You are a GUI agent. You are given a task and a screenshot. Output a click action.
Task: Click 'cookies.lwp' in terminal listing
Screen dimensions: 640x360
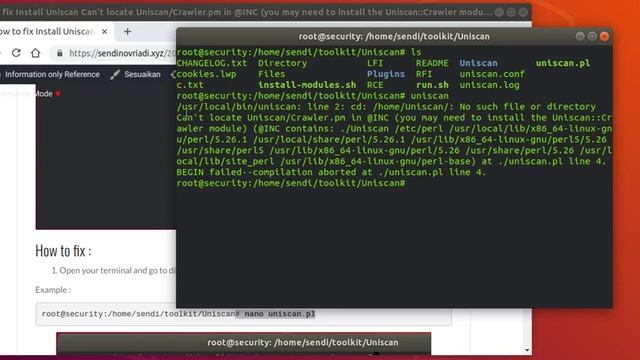pyautogui.click(x=206, y=74)
